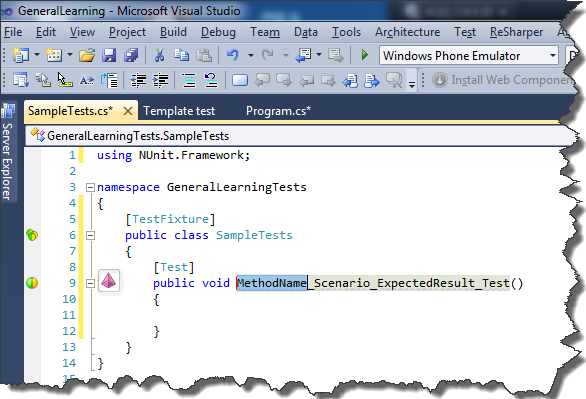Open the ReSharper menu
The height and width of the screenshot is (399, 586).
[x=516, y=33]
